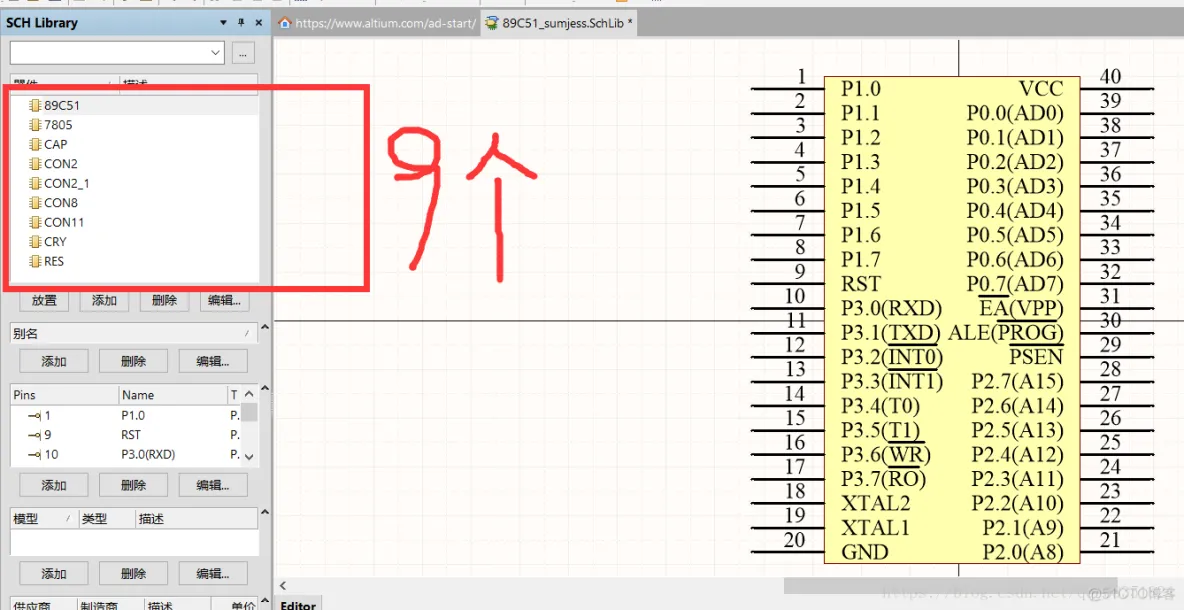
Task: Click the CON2_1 component icon
Action: [35, 183]
